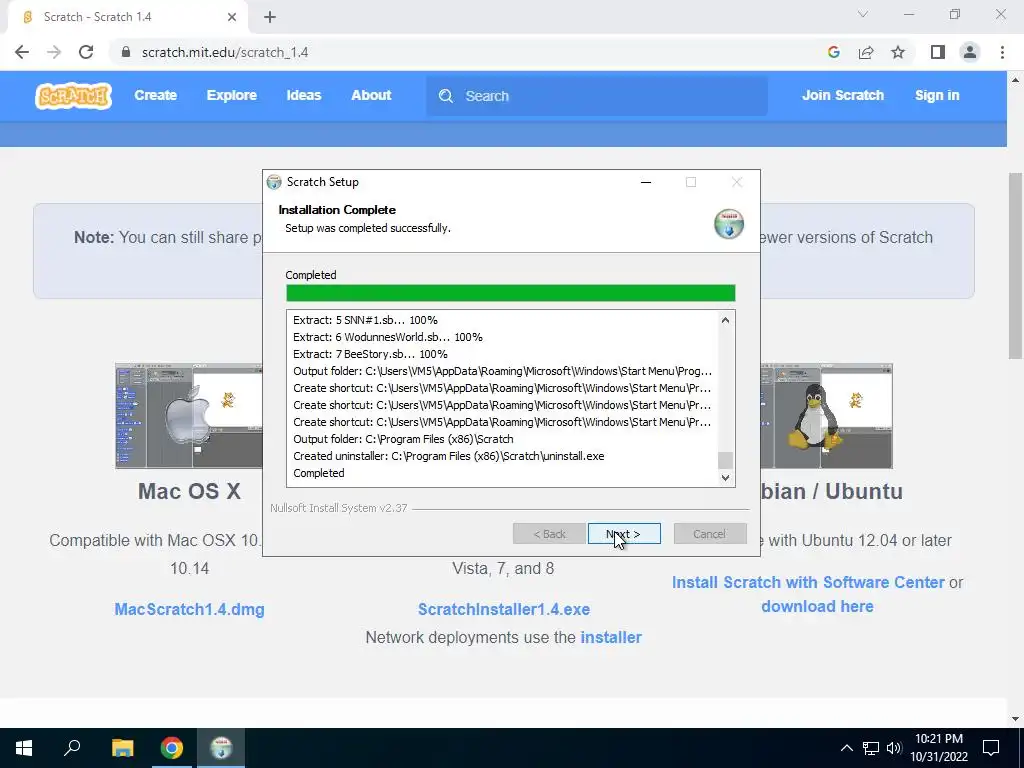Click the web page vertical scrollbar thumb

(x=1015, y=266)
